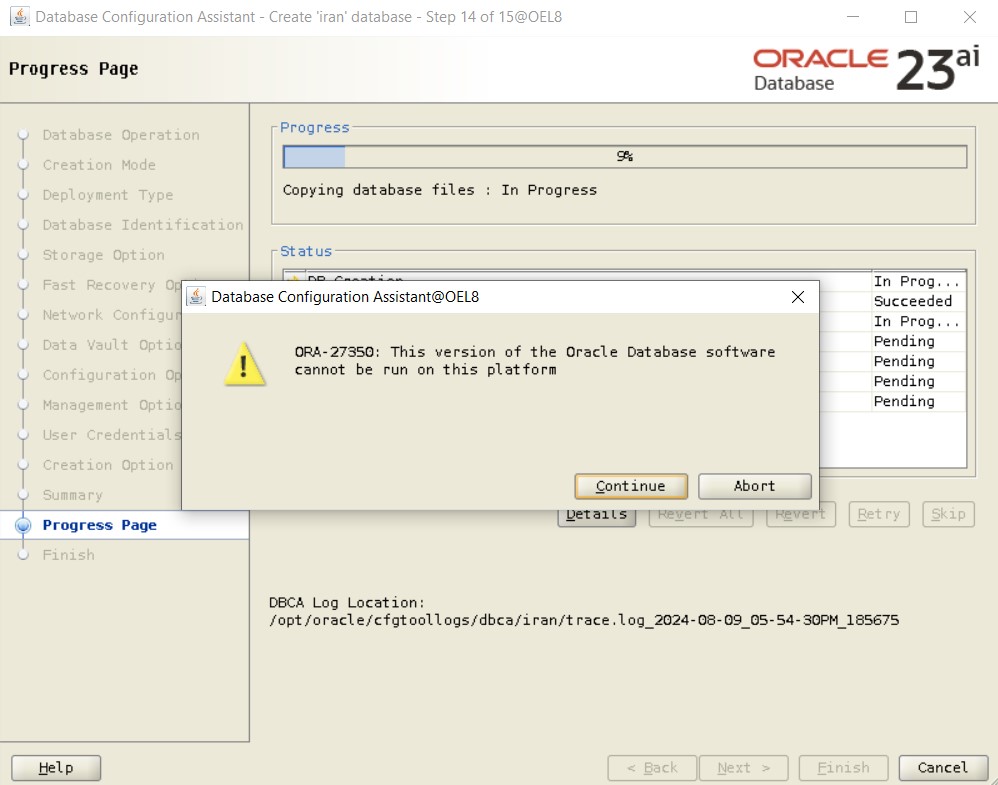The width and height of the screenshot is (998, 785).
Task: Open the Details panel
Action: [597, 514]
